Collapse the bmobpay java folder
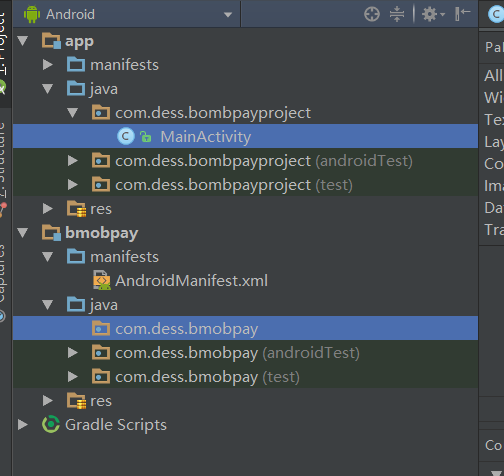 coord(48,305)
